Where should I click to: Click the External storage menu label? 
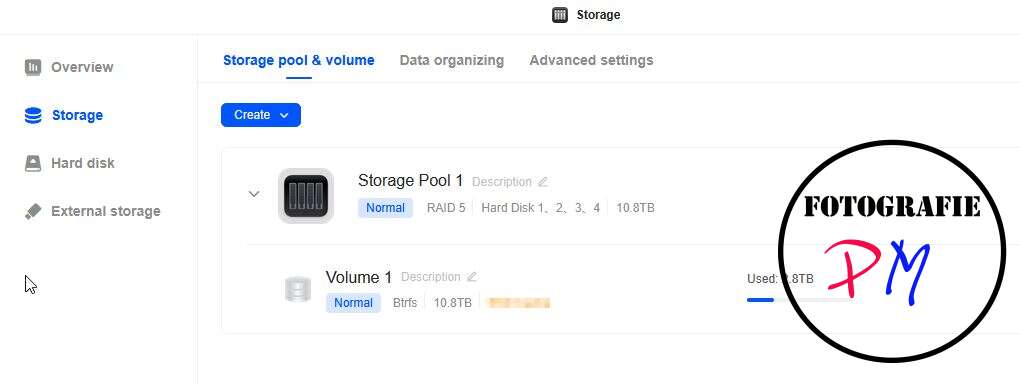pos(105,212)
